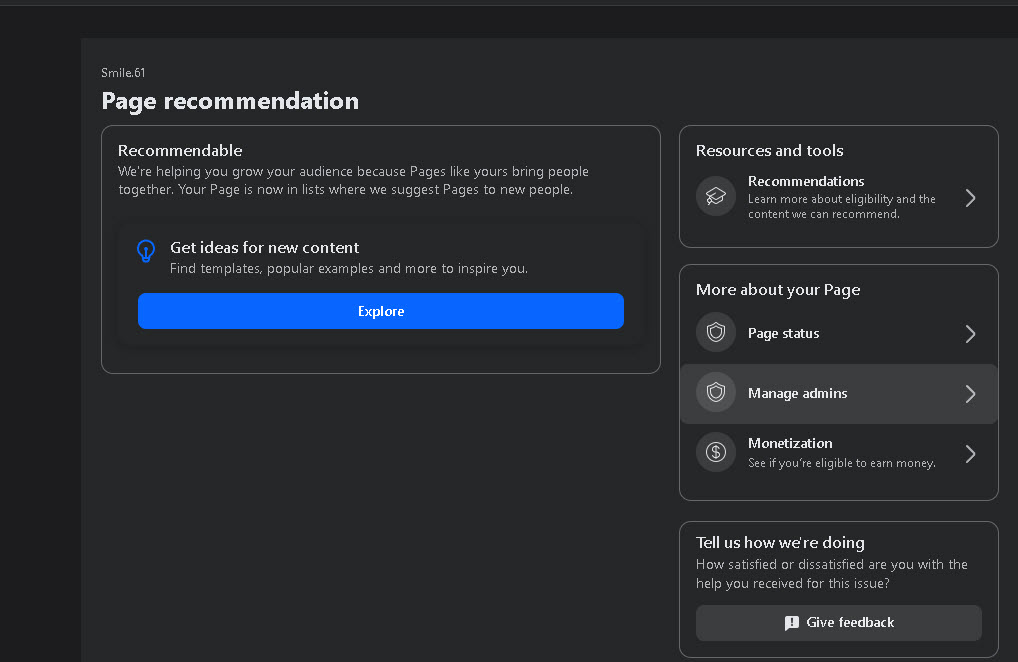The height and width of the screenshot is (662, 1018).
Task: Click 'See if you're eligible to earn money' text
Action: point(841,463)
